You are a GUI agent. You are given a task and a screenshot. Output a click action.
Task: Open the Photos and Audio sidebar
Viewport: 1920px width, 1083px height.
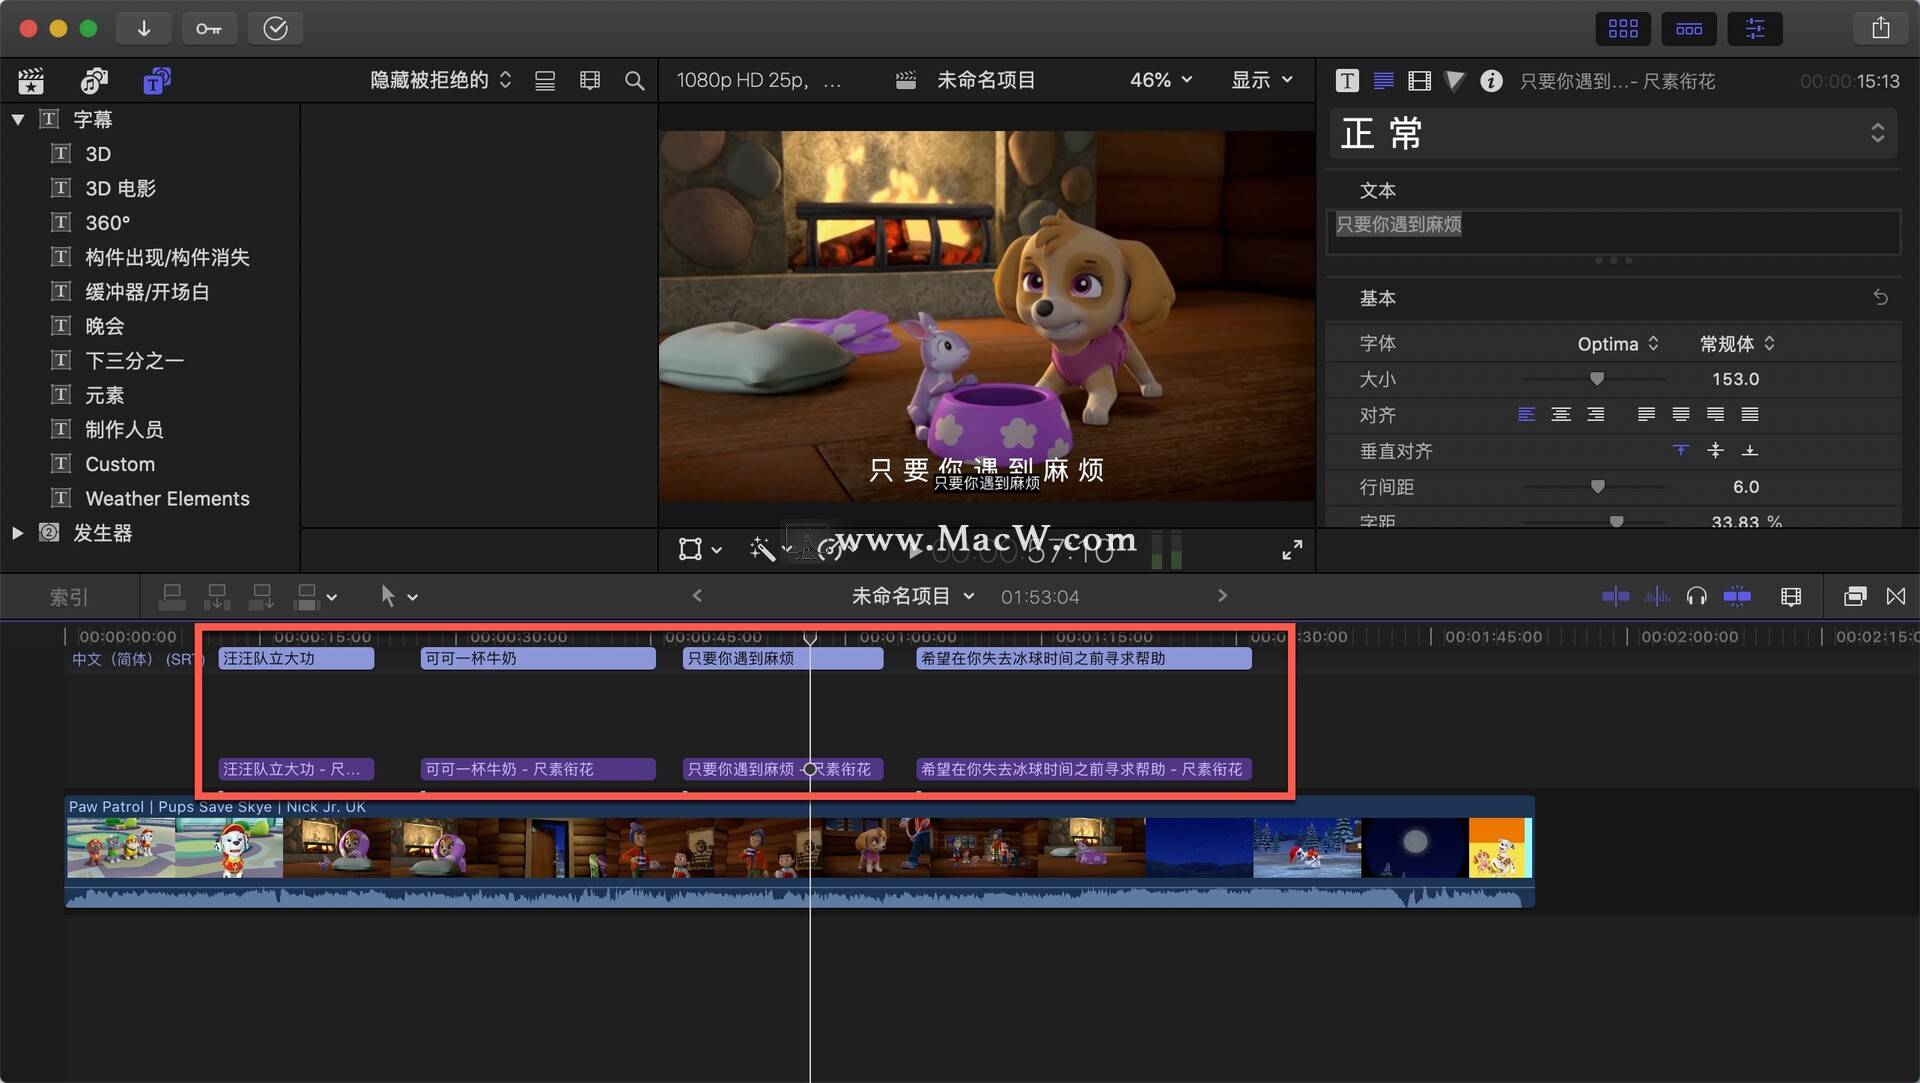coord(94,80)
